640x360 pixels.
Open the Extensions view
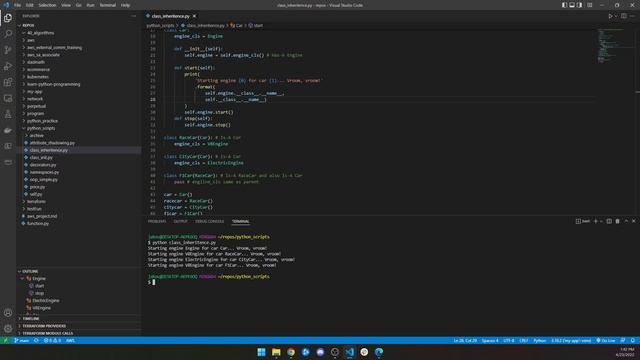point(8,82)
